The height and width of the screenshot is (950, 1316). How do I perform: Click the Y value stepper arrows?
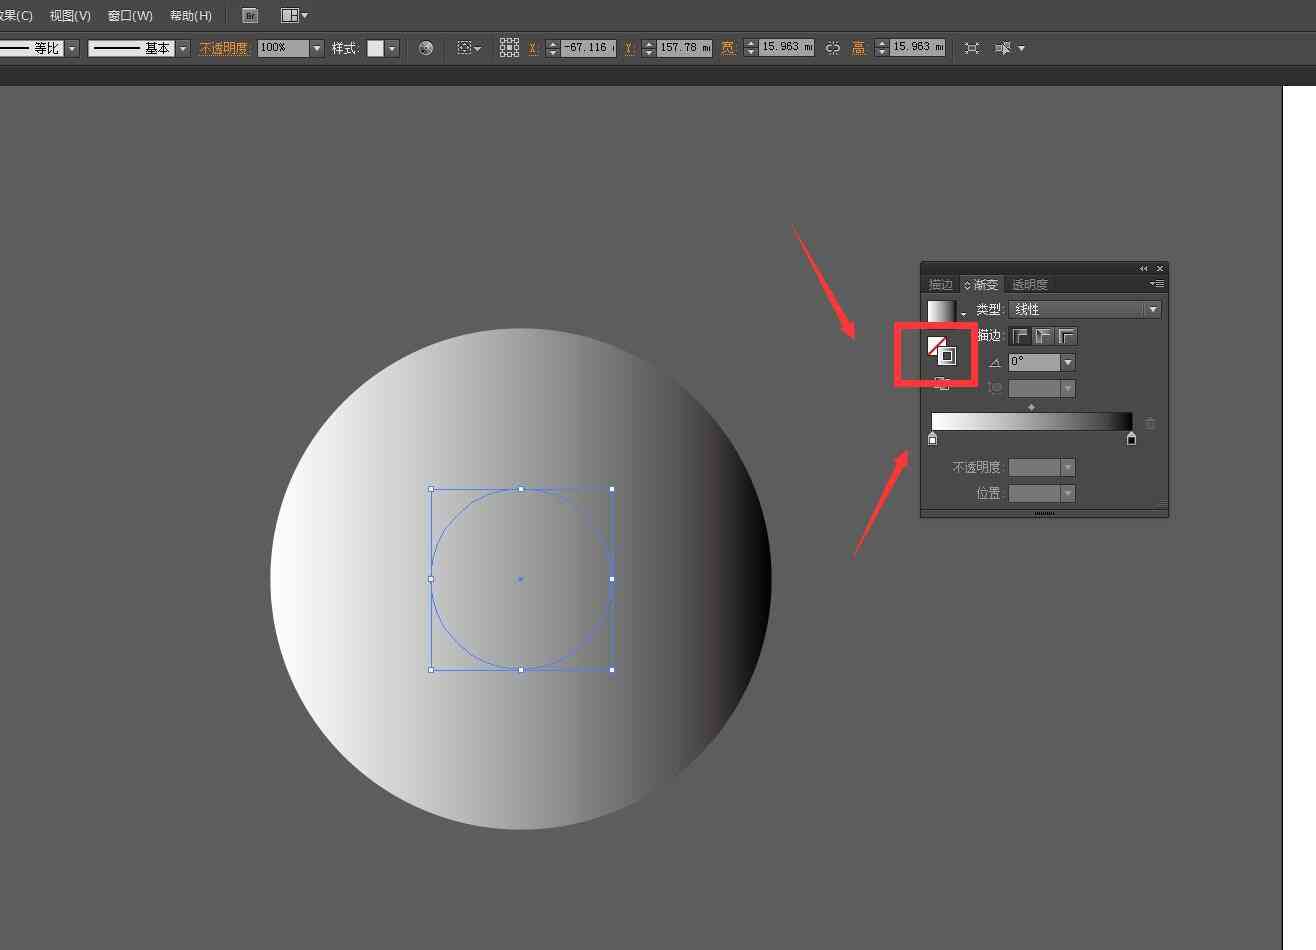pyautogui.click(x=649, y=48)
